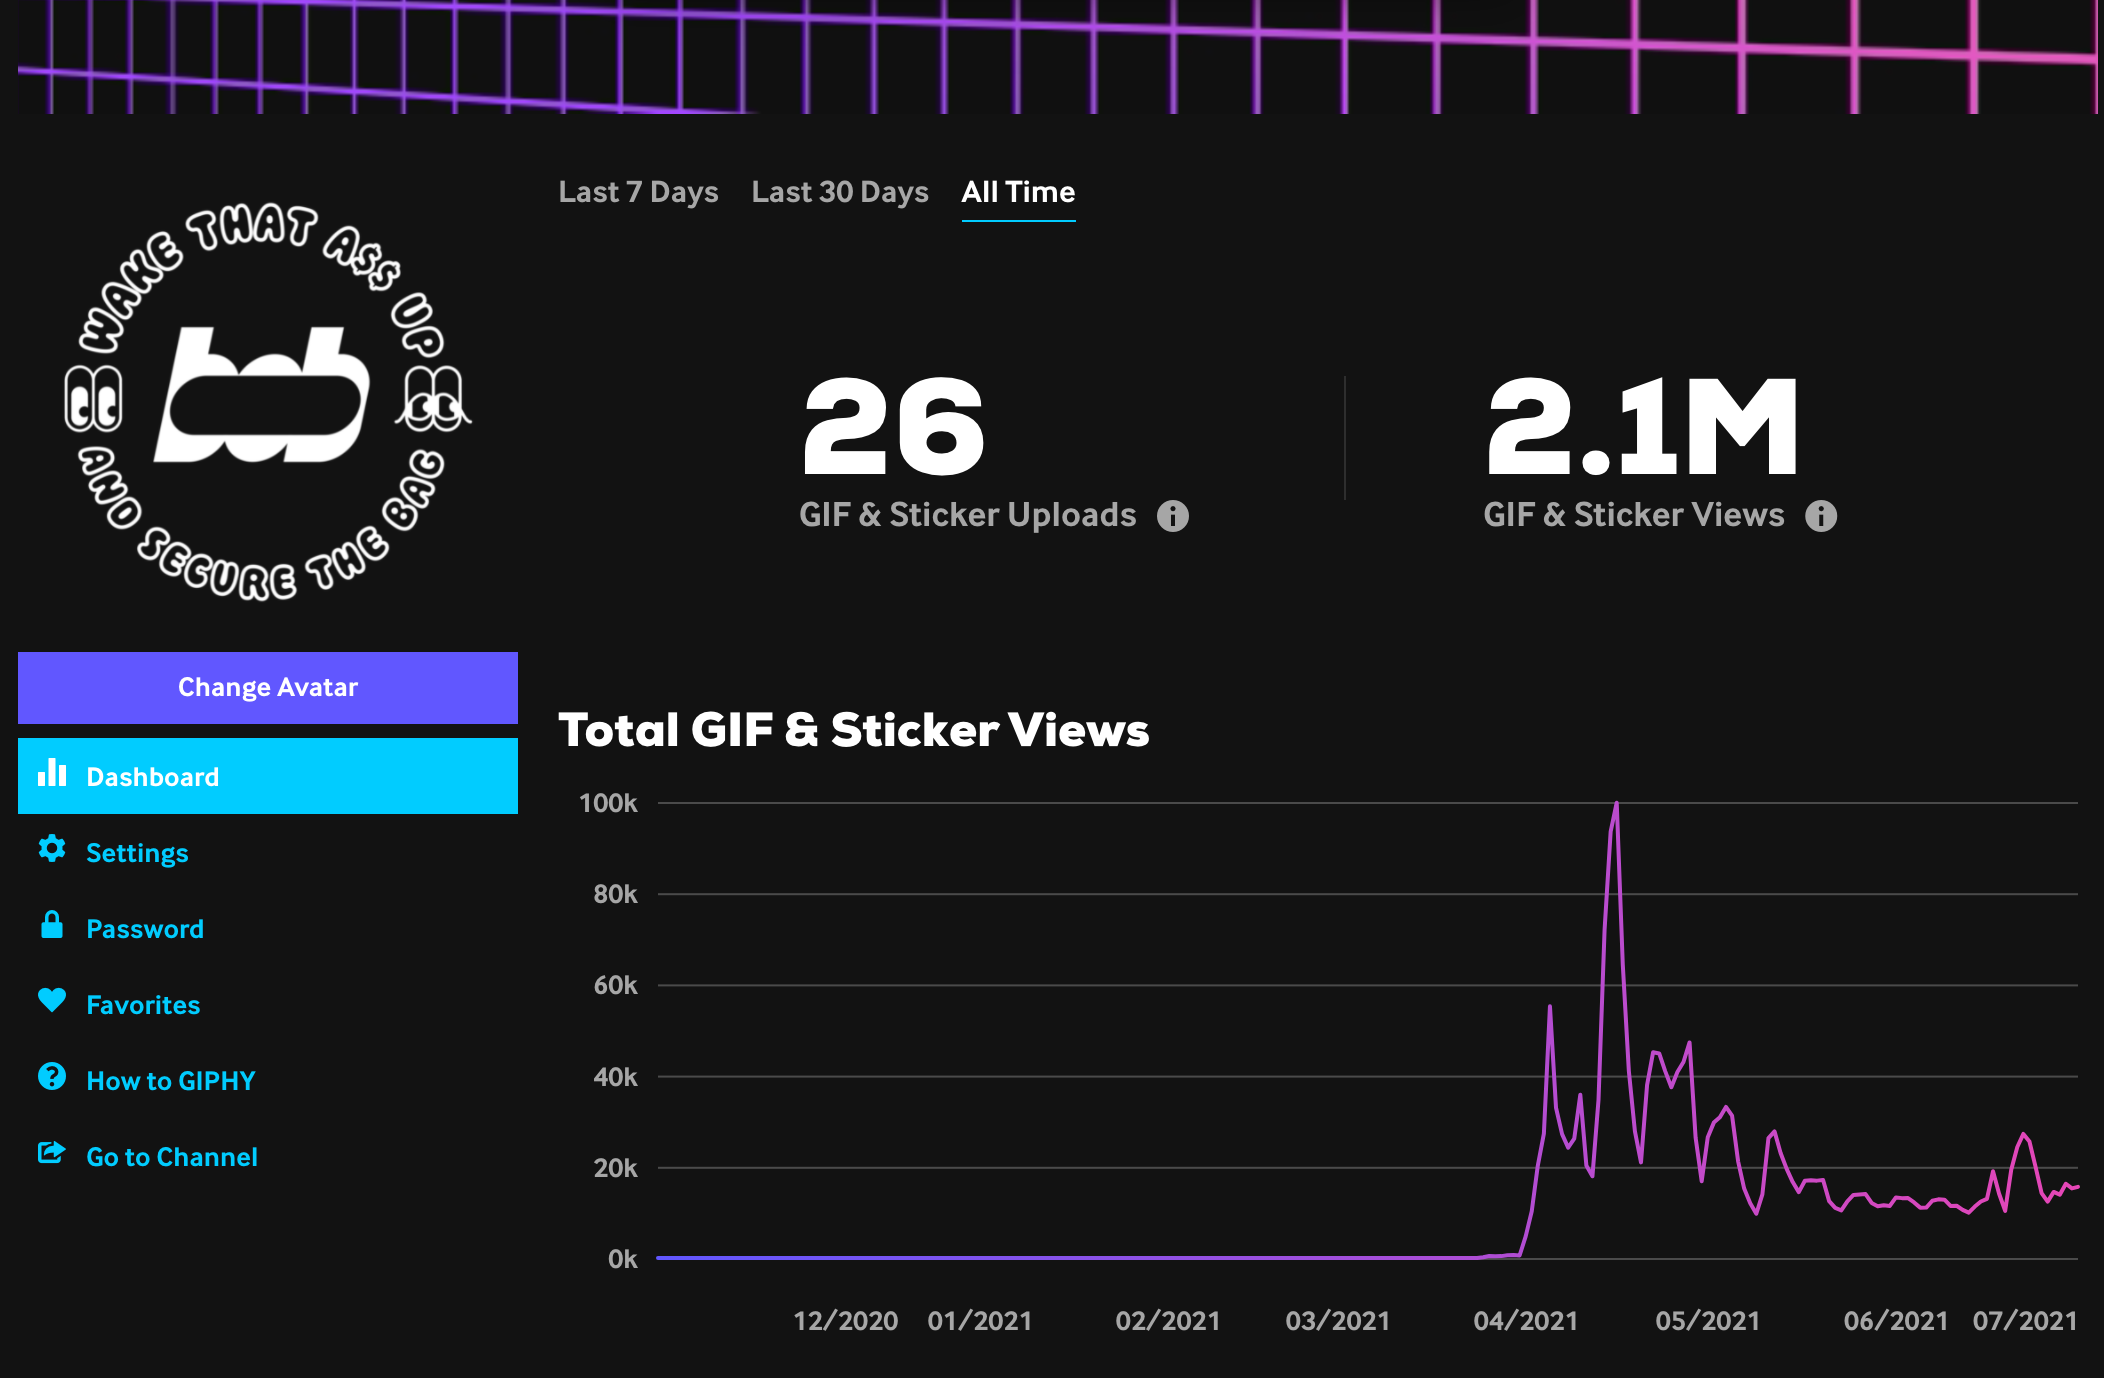The image size is (2104, 1378).
Task: Click the tallest peak on views chart
Action: click(1616, 805)
